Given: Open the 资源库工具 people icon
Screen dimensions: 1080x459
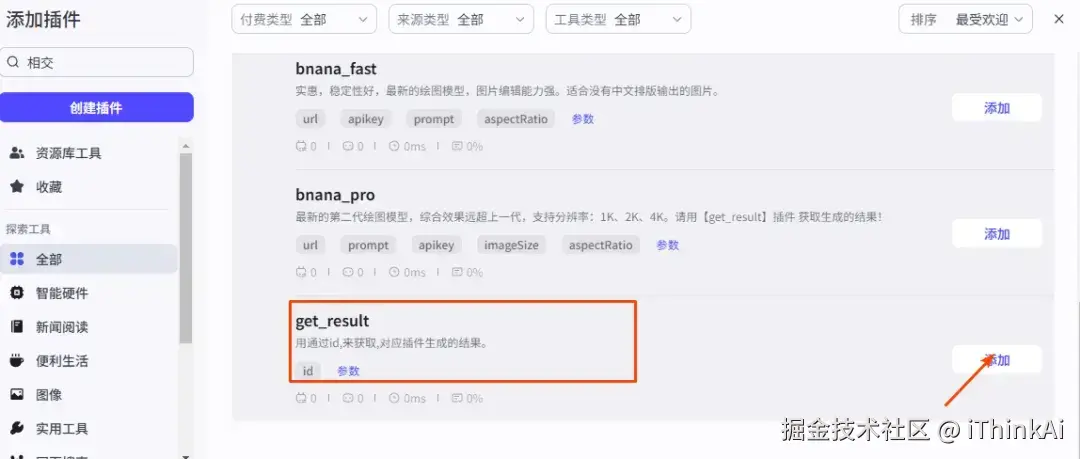Looking at the screenshot, I should (x=17, y=153).
